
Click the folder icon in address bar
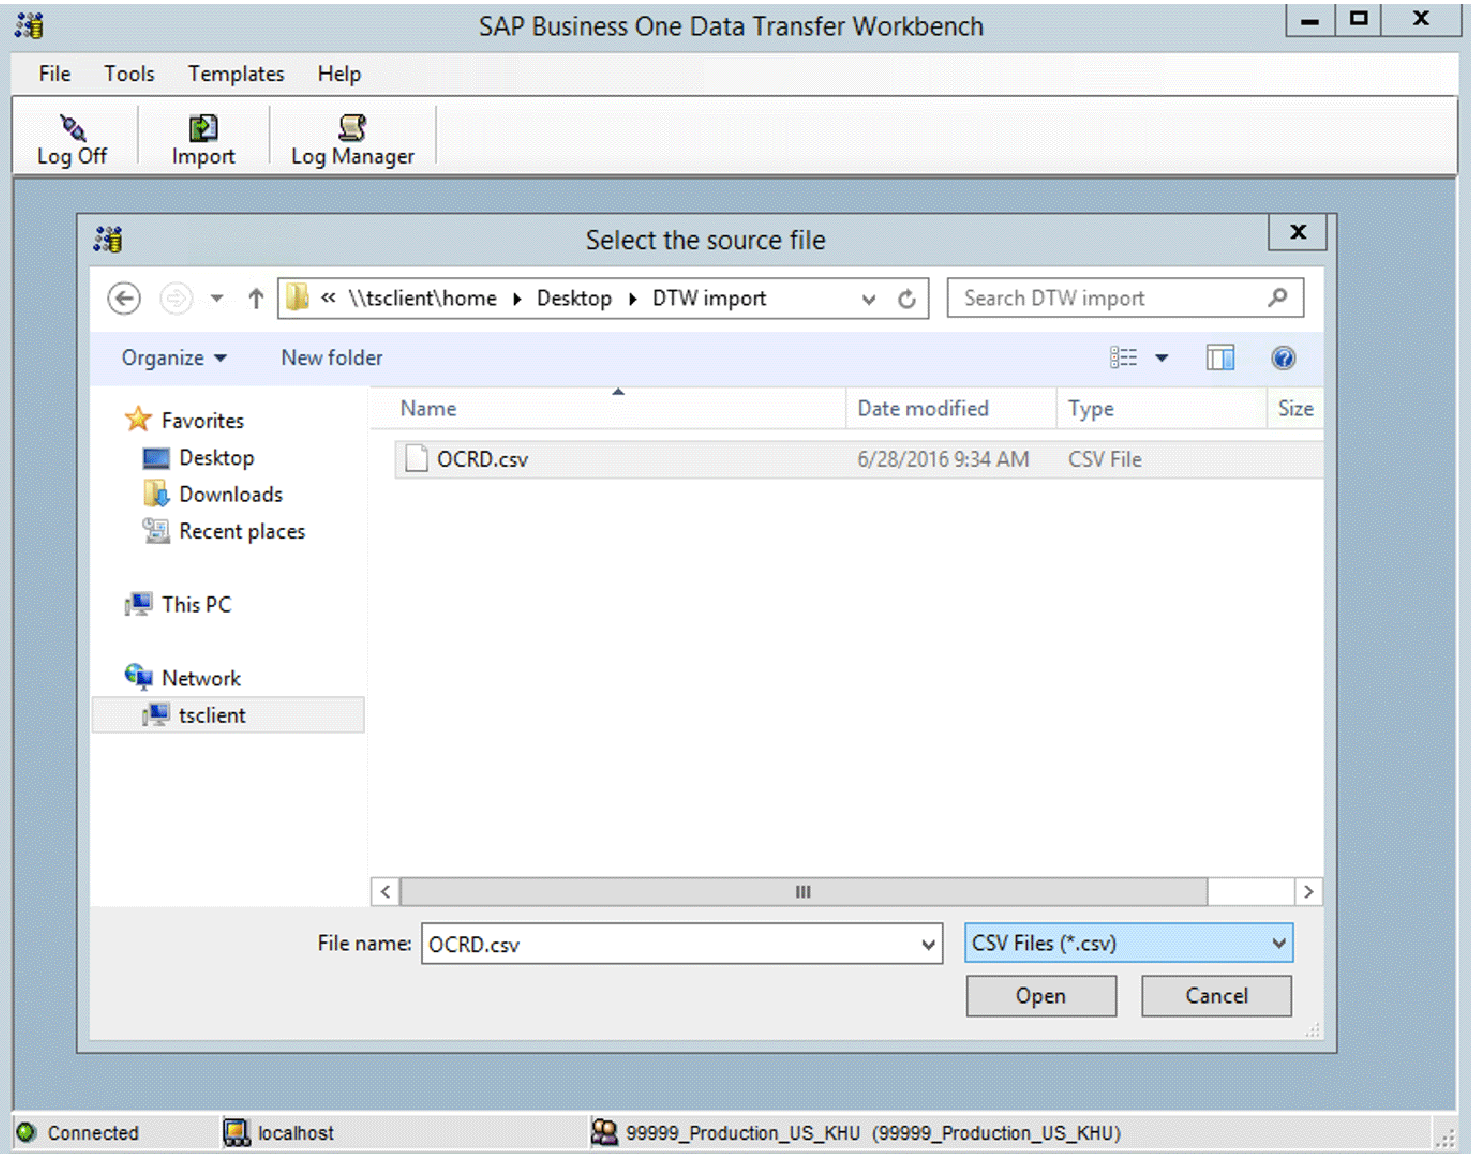[x=297, y=297]
